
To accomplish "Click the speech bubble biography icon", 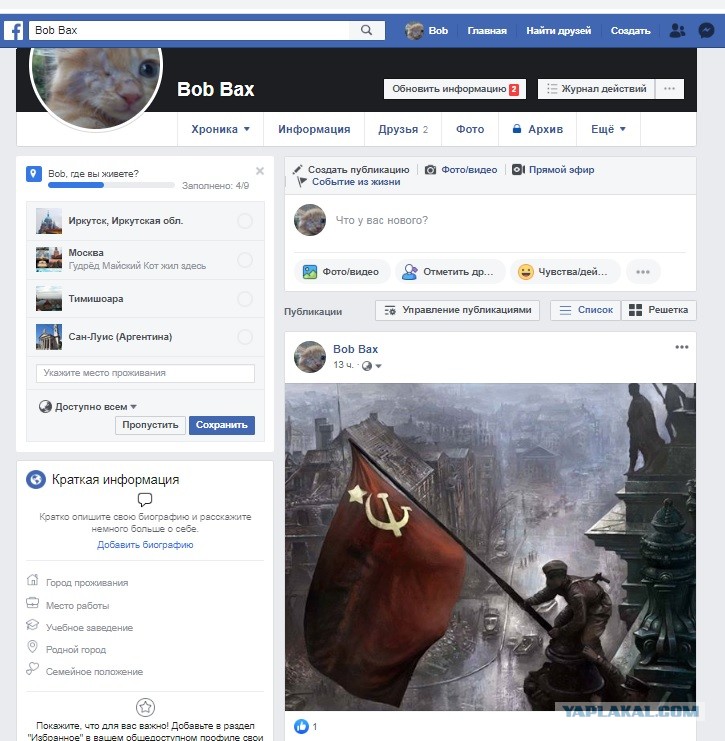I will point(145,499).
